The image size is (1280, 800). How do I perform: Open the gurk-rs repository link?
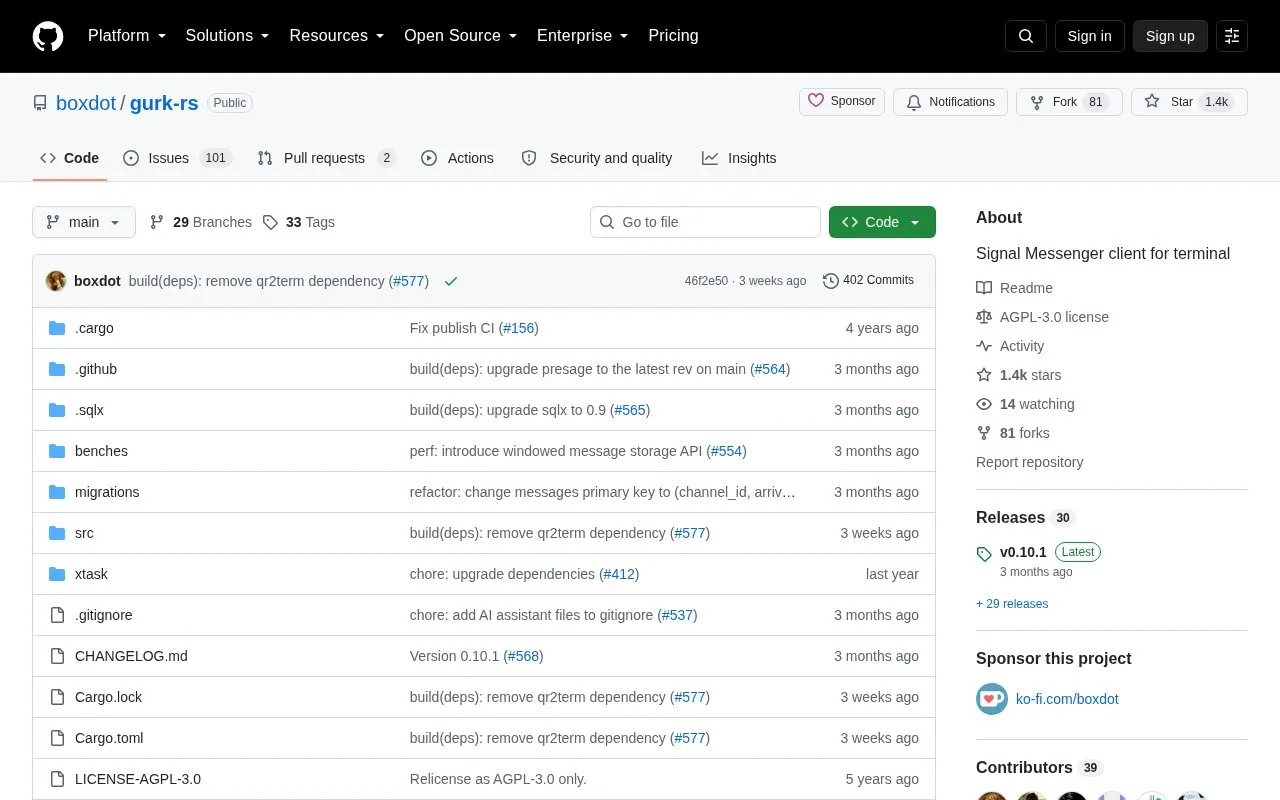pyautogui.click(x=164, y=103)
